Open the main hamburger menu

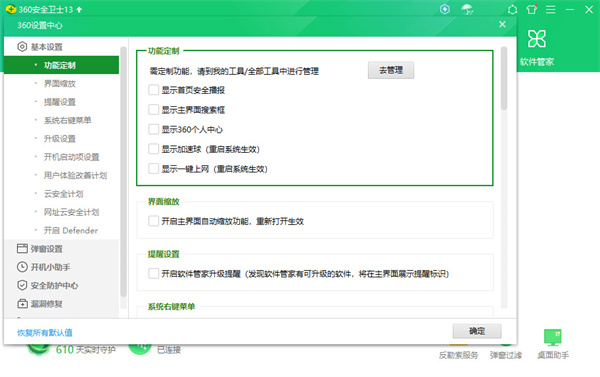click(551, 10)
